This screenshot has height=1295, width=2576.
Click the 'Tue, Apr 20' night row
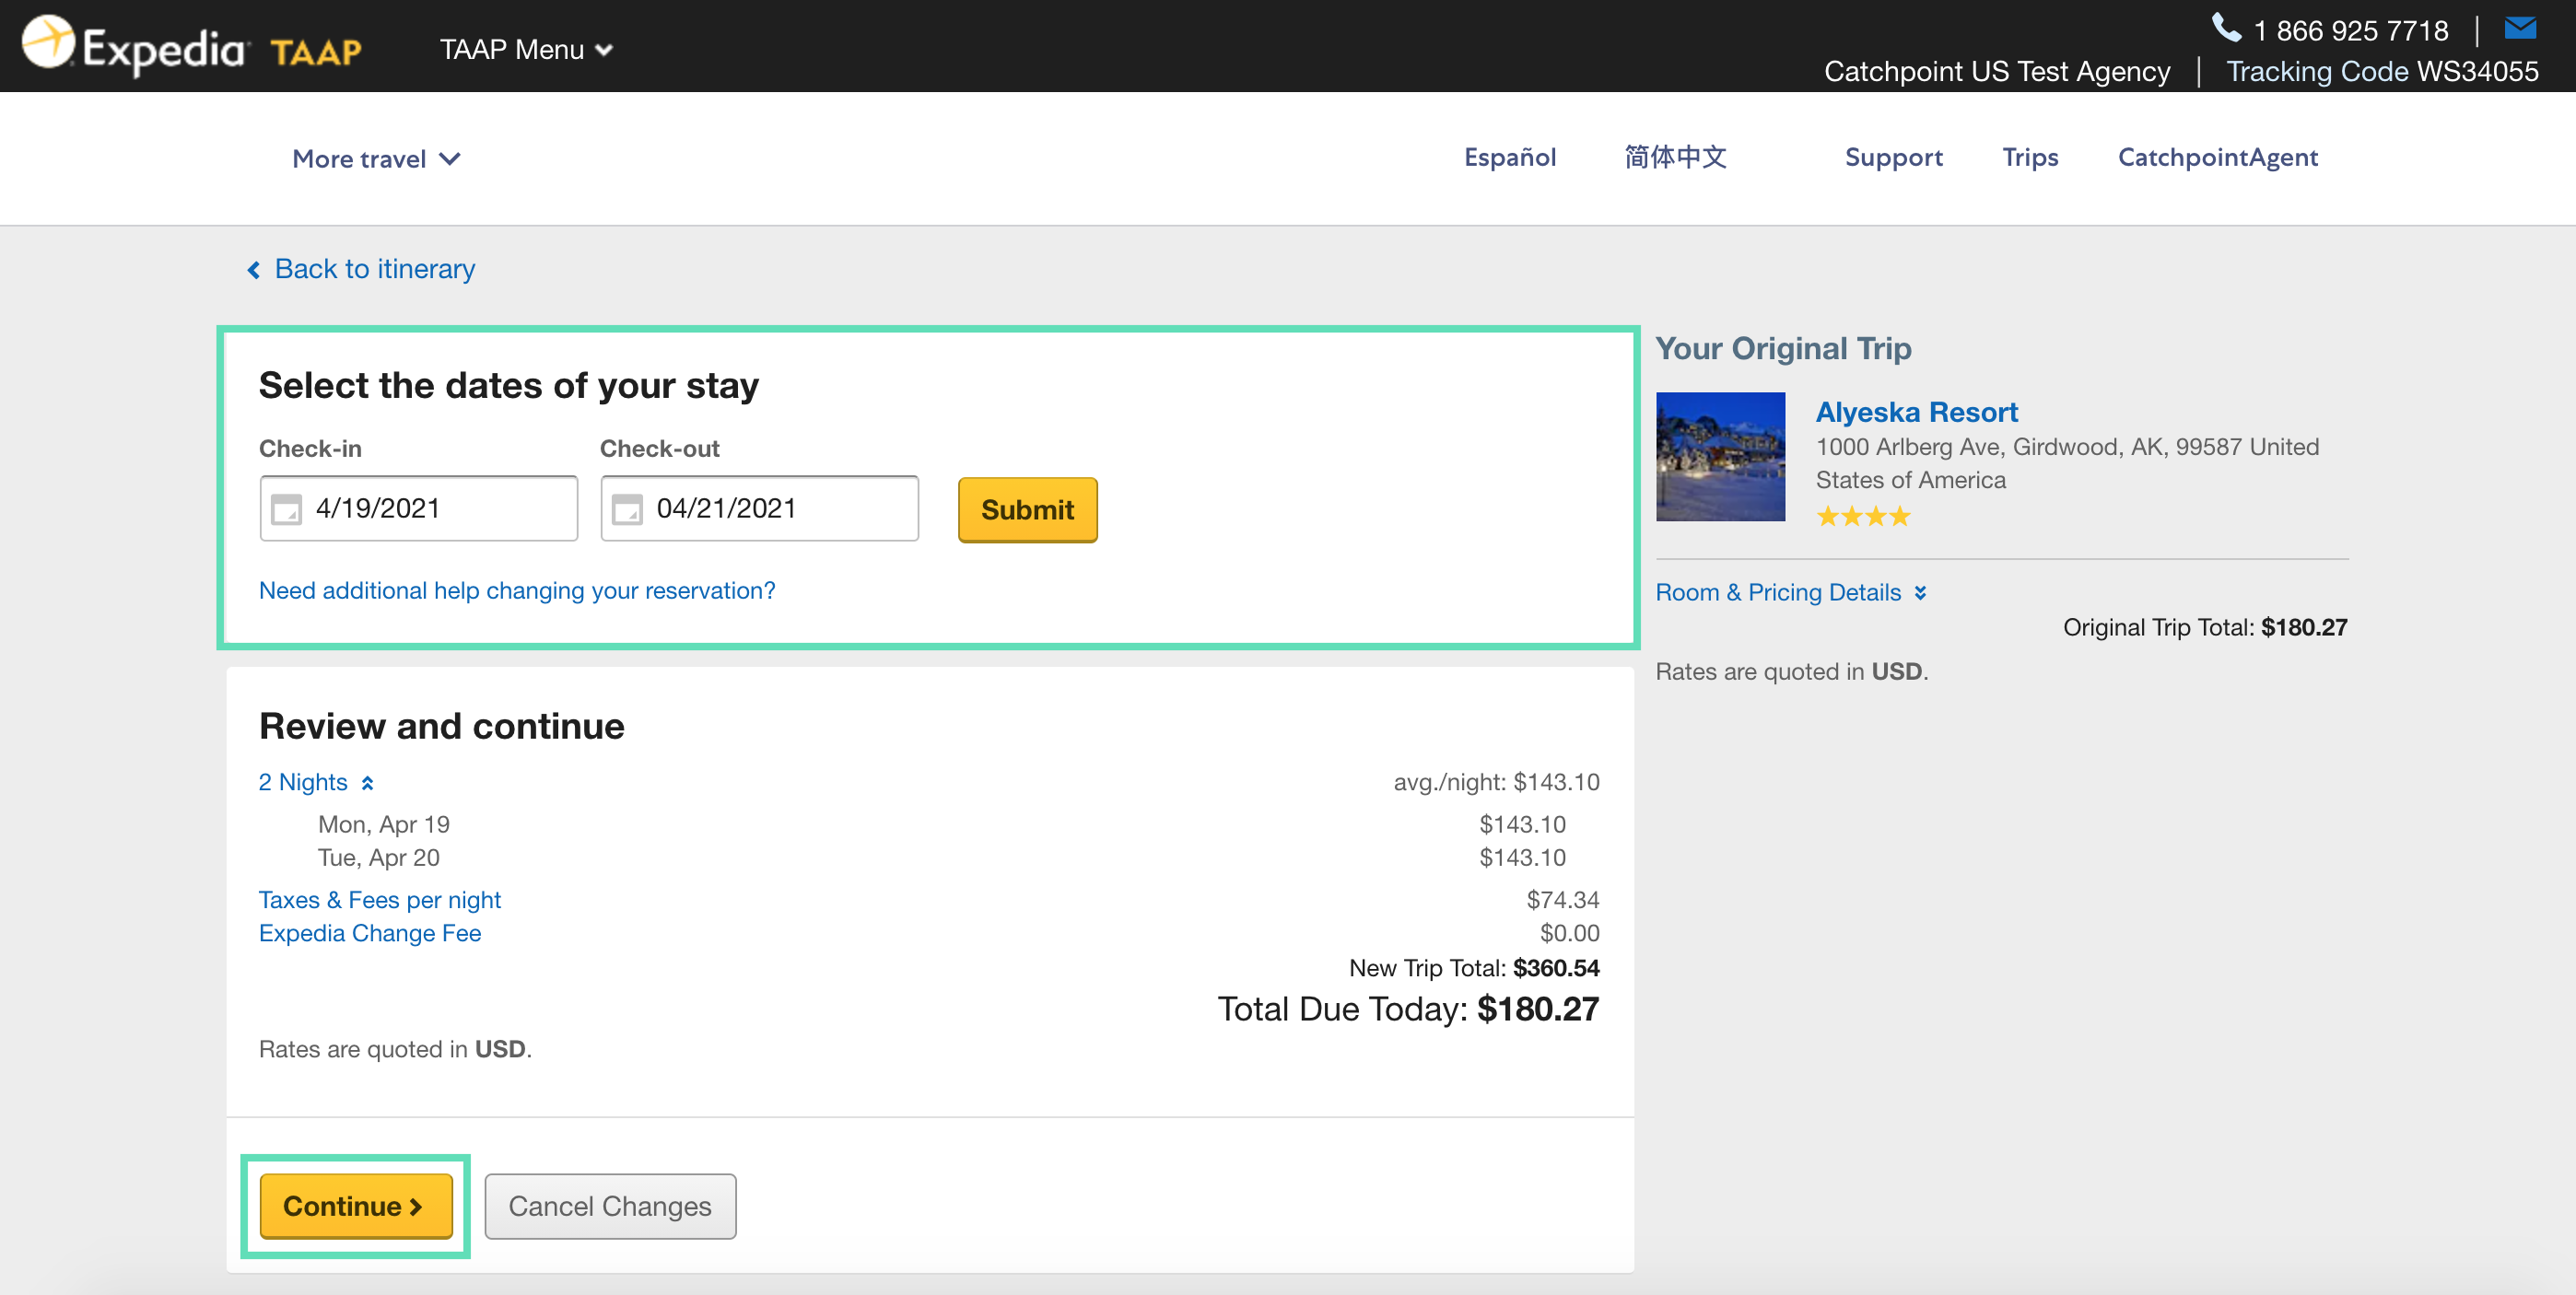tap(379, 857)
